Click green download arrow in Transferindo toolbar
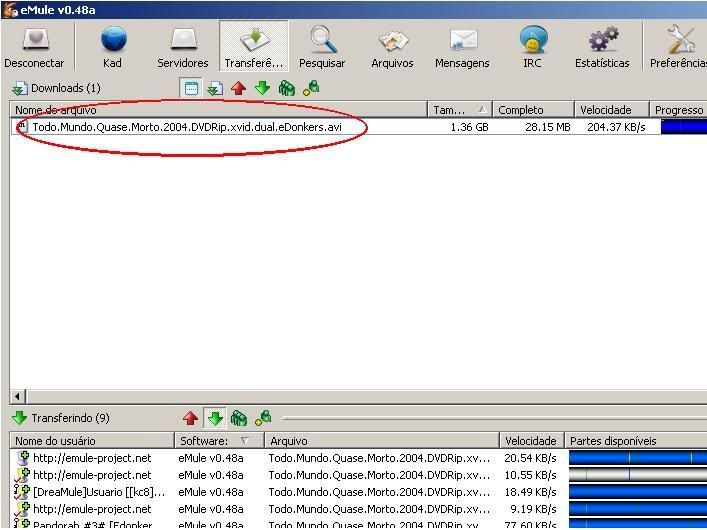 pos(215,418)
